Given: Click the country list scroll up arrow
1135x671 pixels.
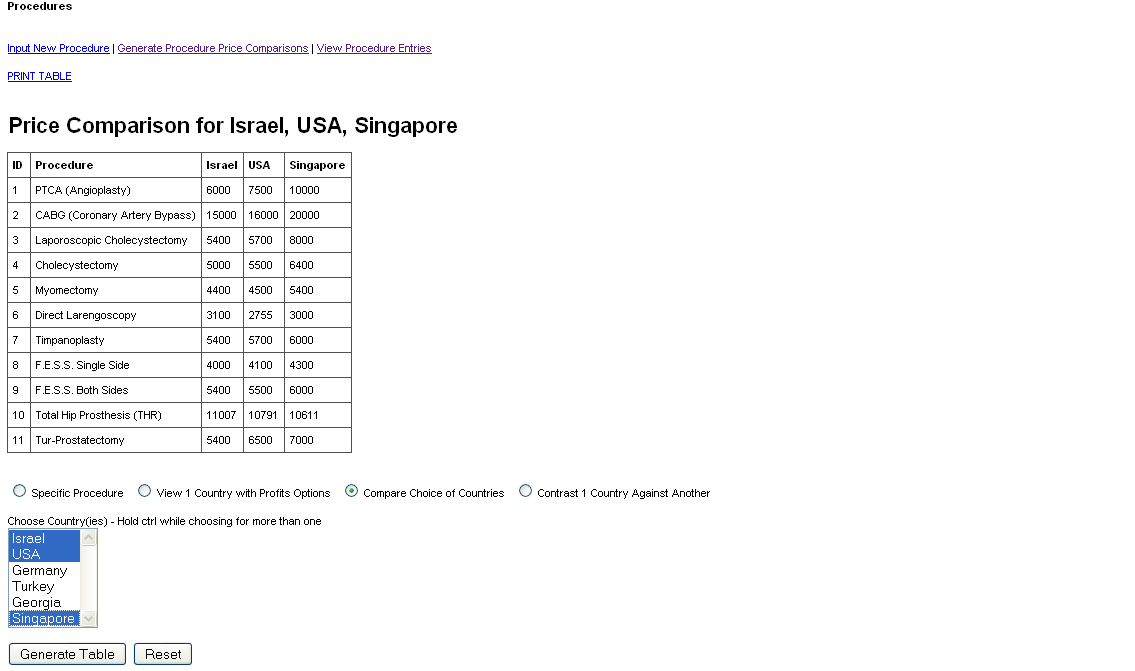Looking at the screenshot, I should tap(89, 538).
